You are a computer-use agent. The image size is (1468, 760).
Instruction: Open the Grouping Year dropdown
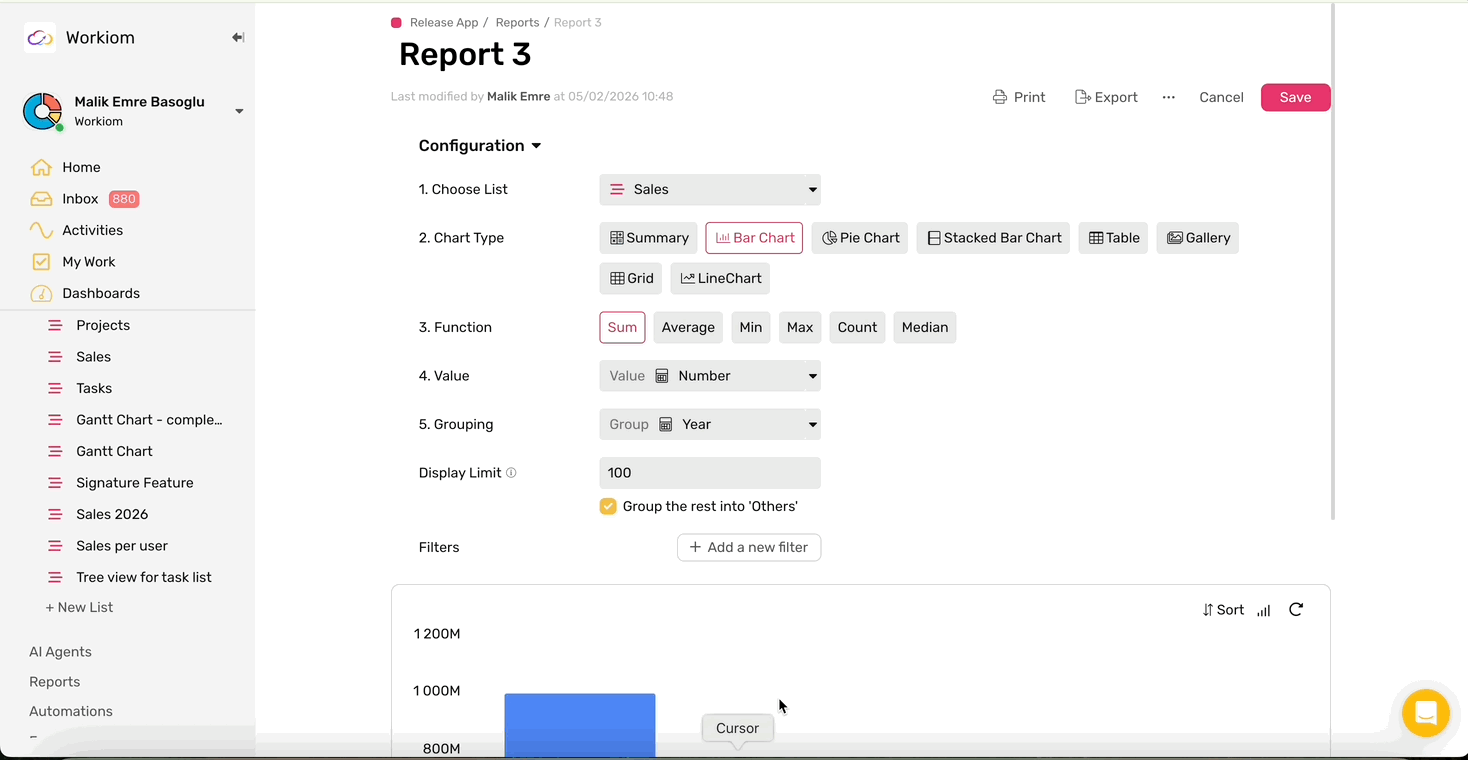pyautogui.click(x=710, y=424)
